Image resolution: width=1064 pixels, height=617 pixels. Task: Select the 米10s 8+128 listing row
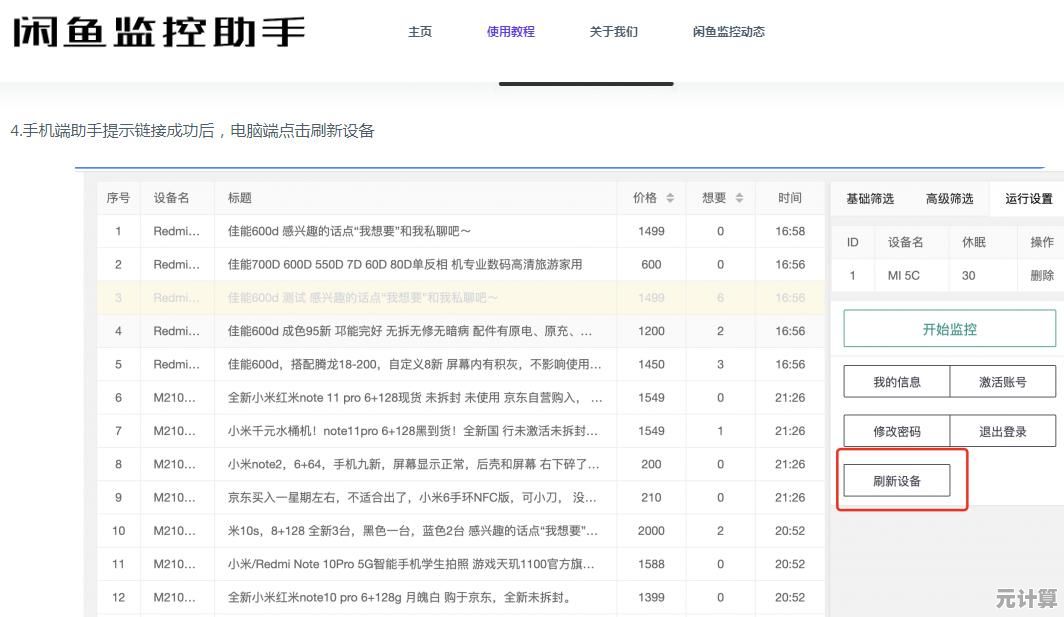[x=412, y=531]
